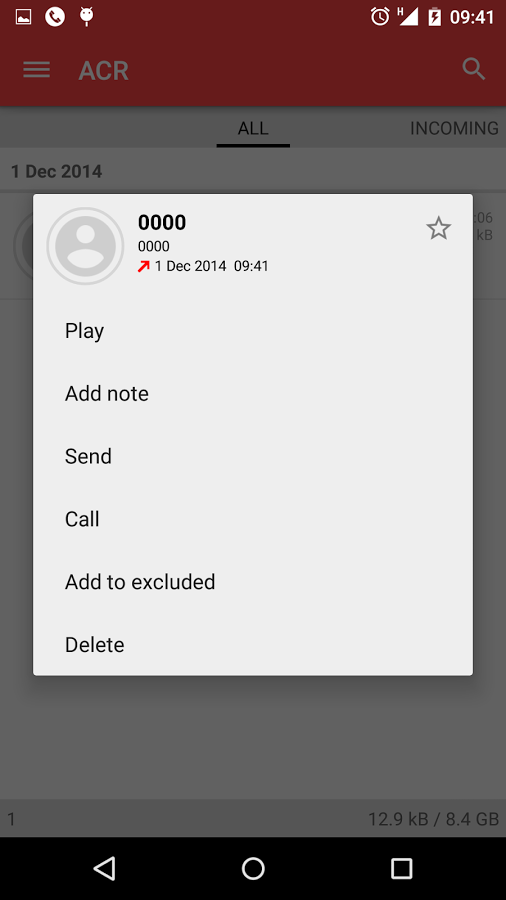Select Send in the dialog
Screen dimensions: 506x900
(253, 456)
